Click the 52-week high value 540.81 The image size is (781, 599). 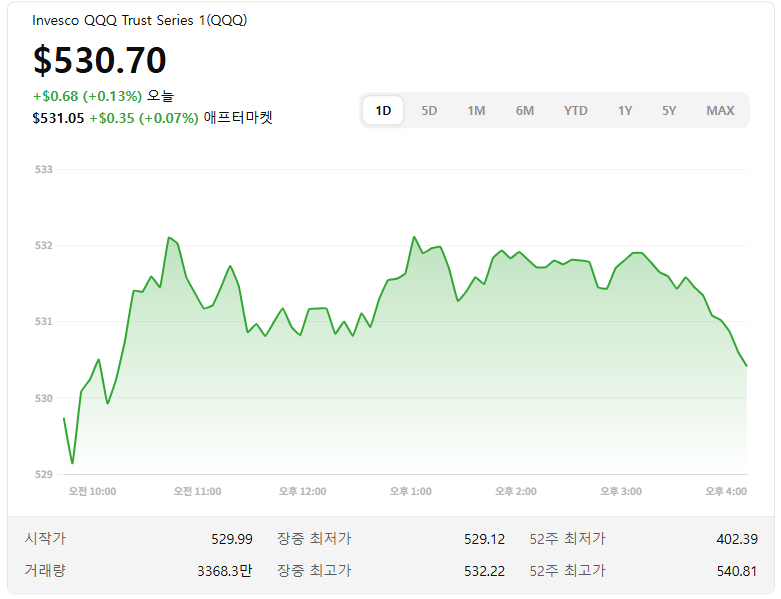click(737, 571)
